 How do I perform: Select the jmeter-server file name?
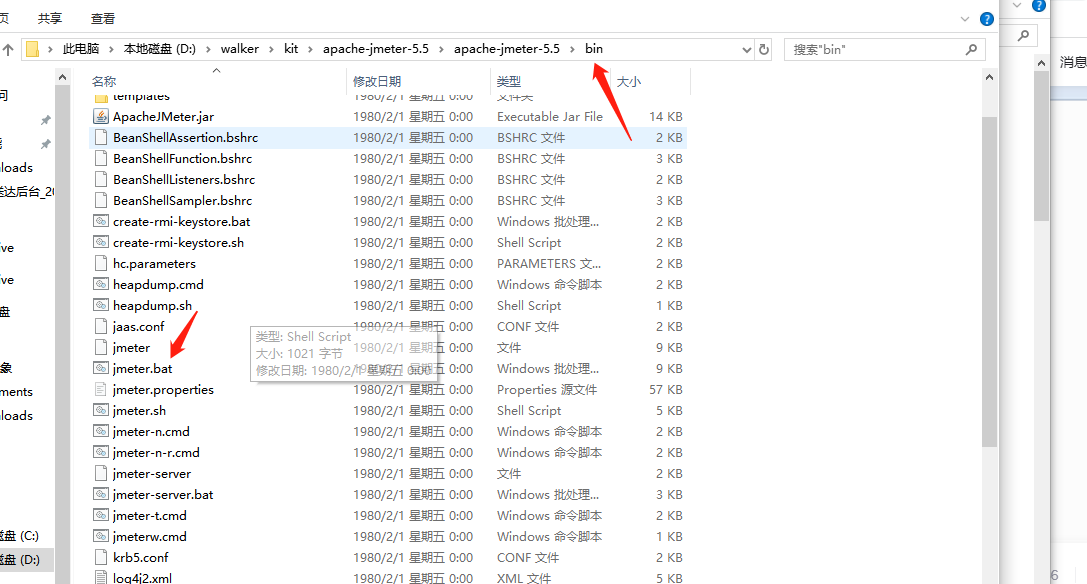[x=152, y=474]
